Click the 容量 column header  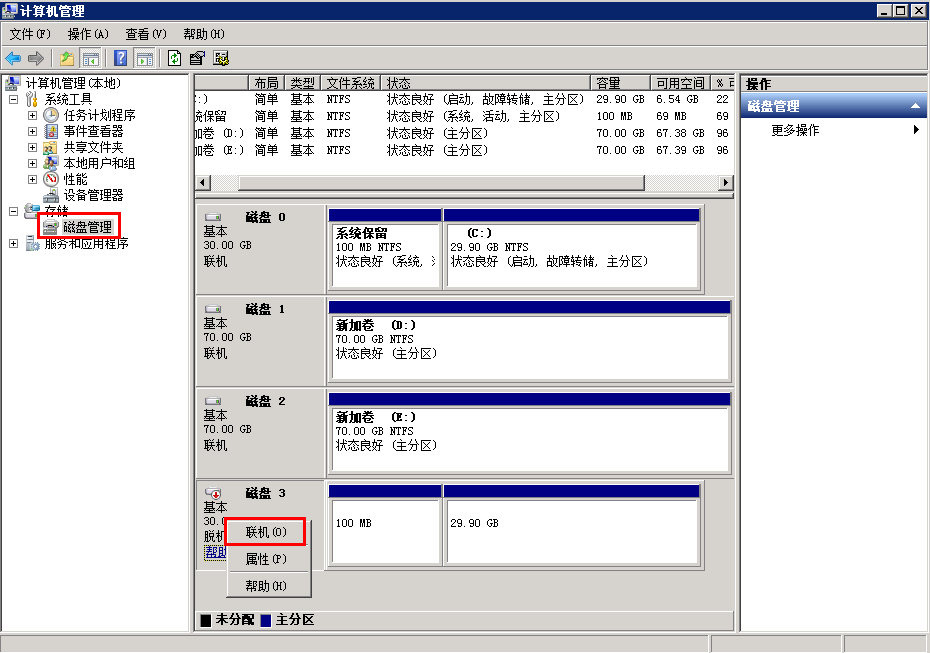click(608, 83)
